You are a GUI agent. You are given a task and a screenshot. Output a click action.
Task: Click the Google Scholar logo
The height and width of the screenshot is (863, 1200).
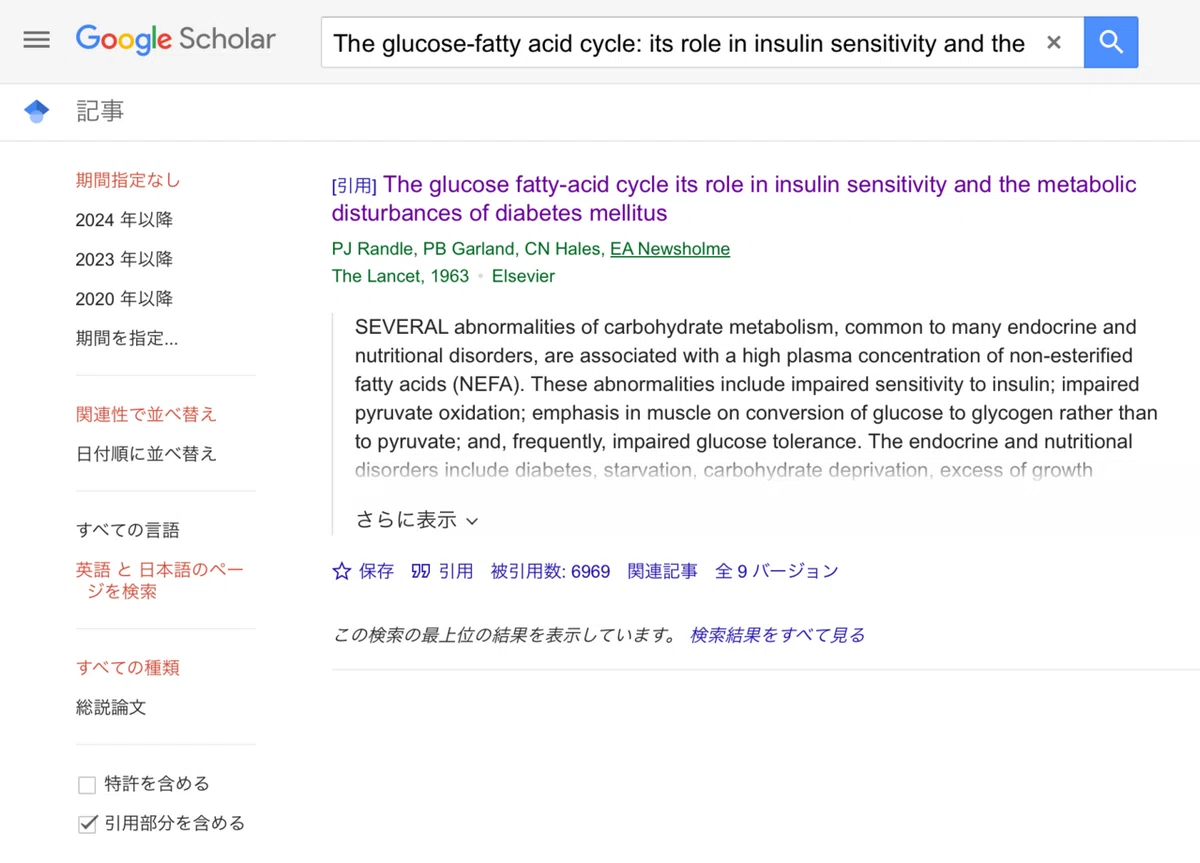point(176,40)
